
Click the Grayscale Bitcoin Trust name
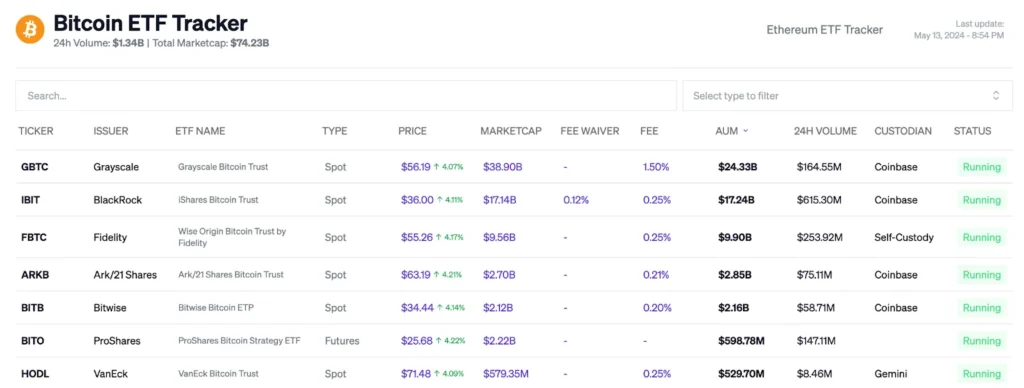[x=223, y=167]
